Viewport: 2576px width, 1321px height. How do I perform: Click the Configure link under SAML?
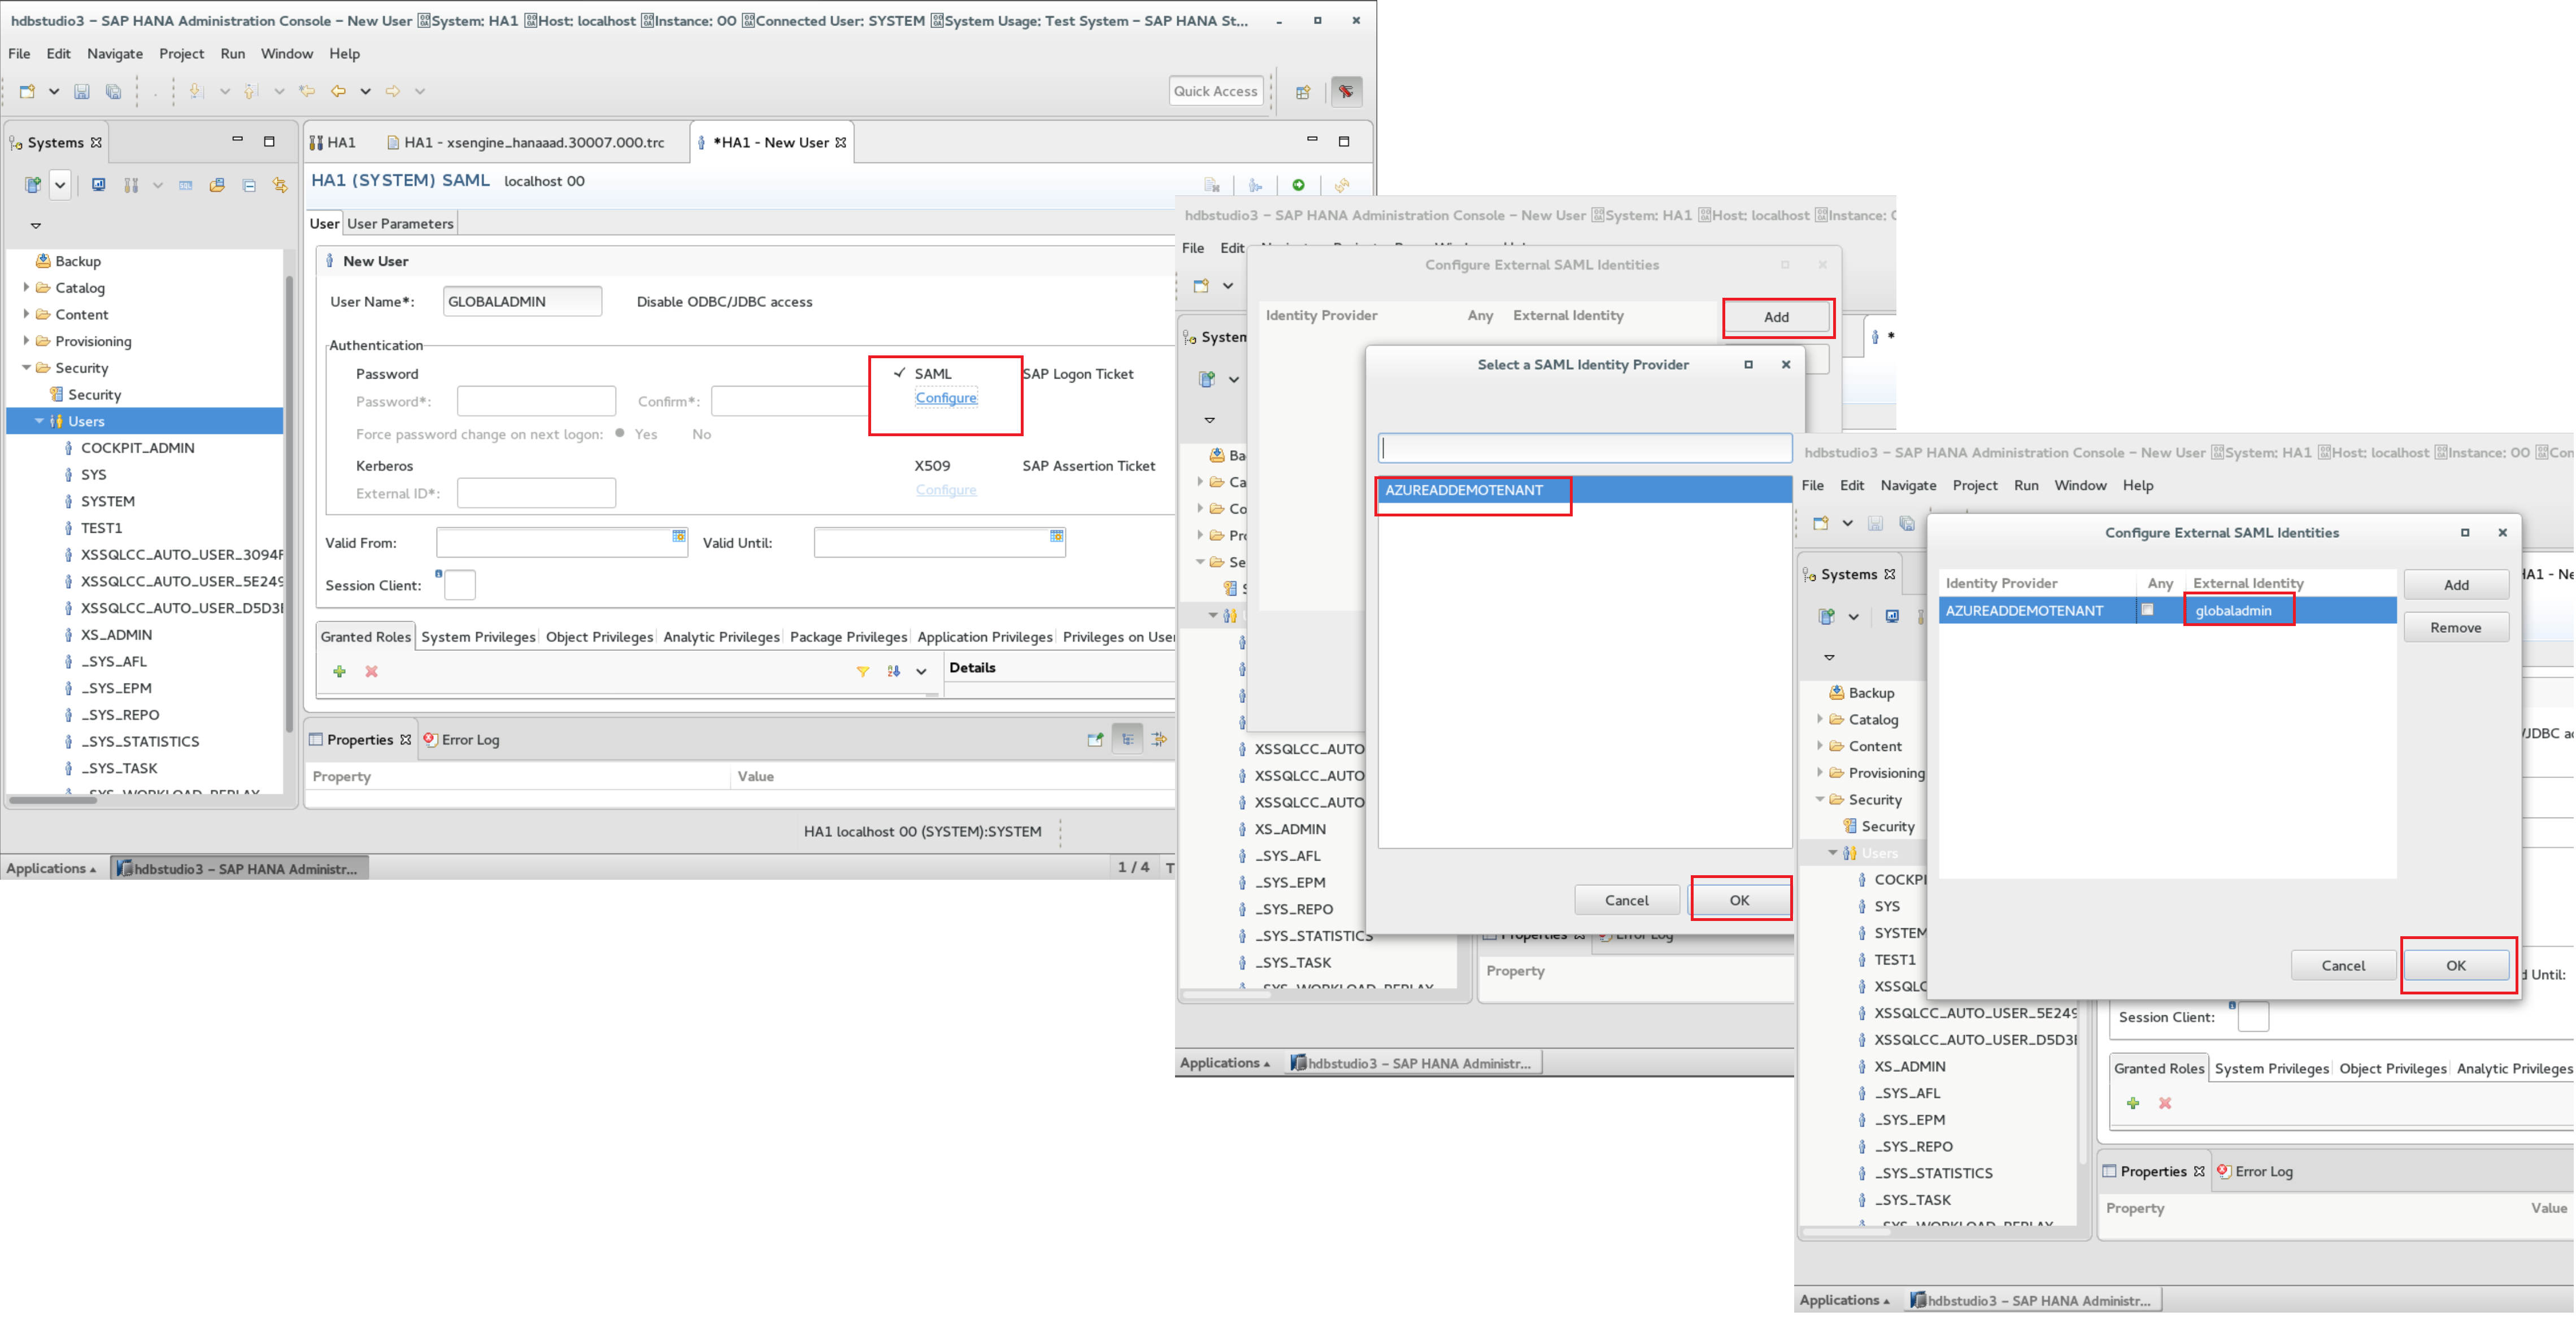pyautogui.click(x=945, y=398)
